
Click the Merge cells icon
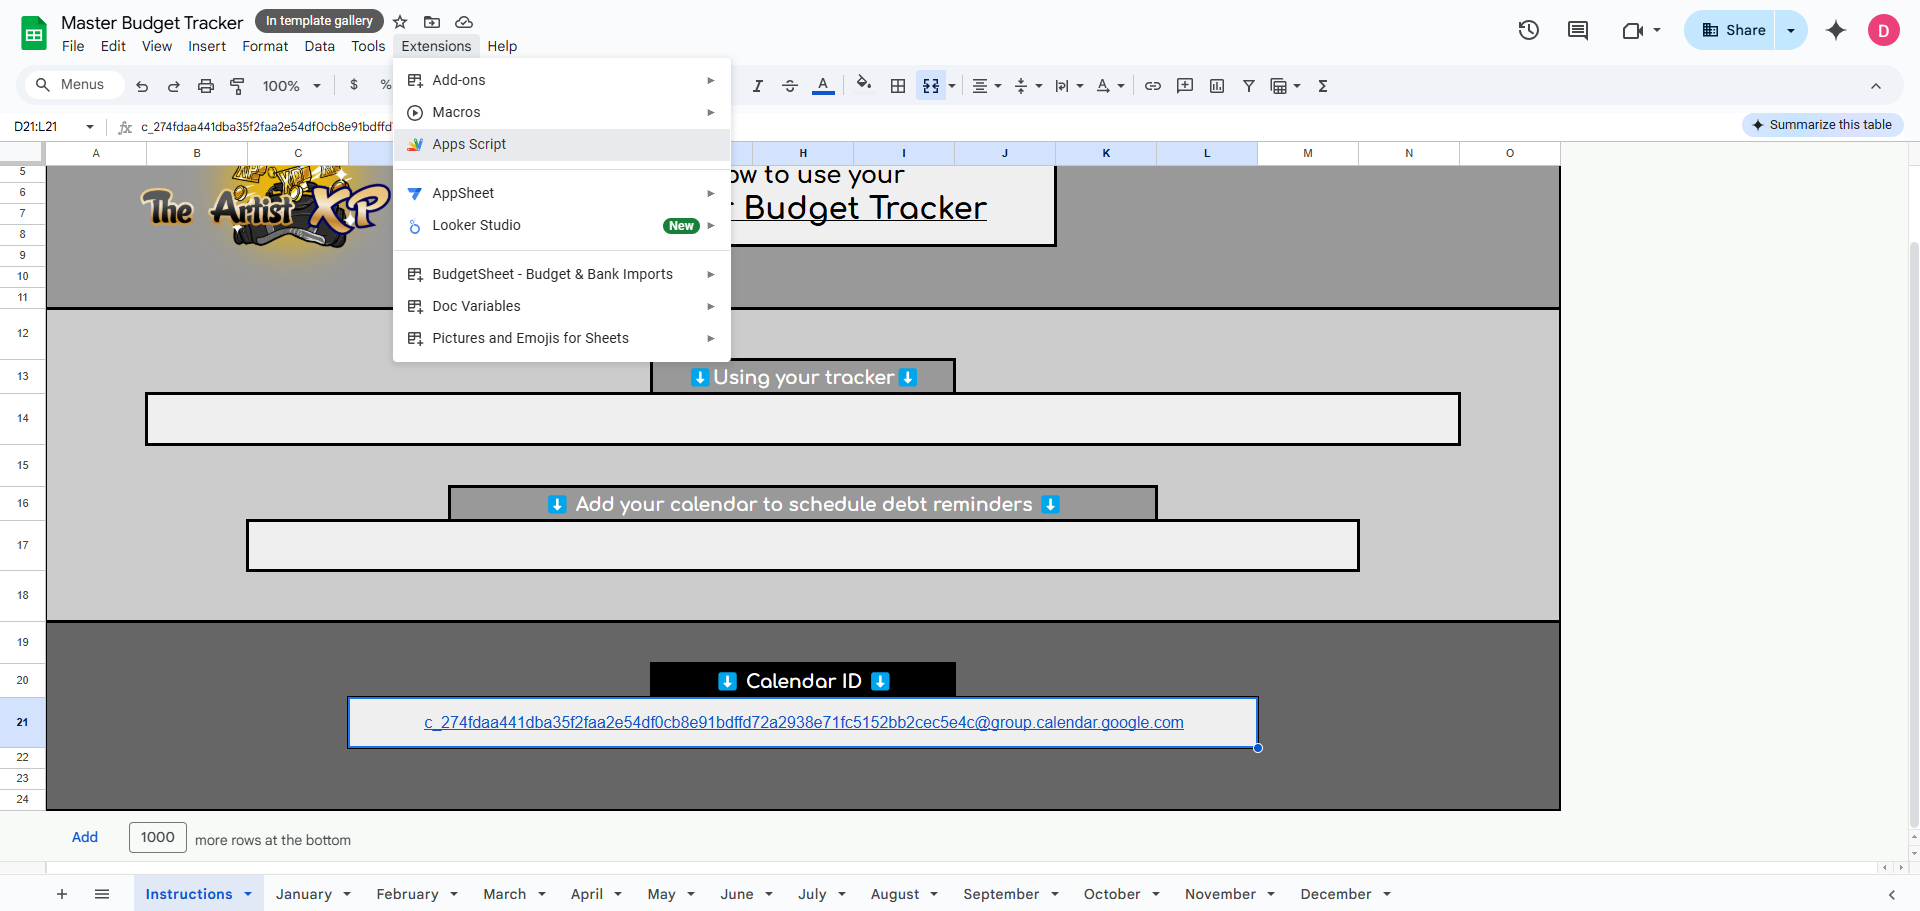pos(931,86)
